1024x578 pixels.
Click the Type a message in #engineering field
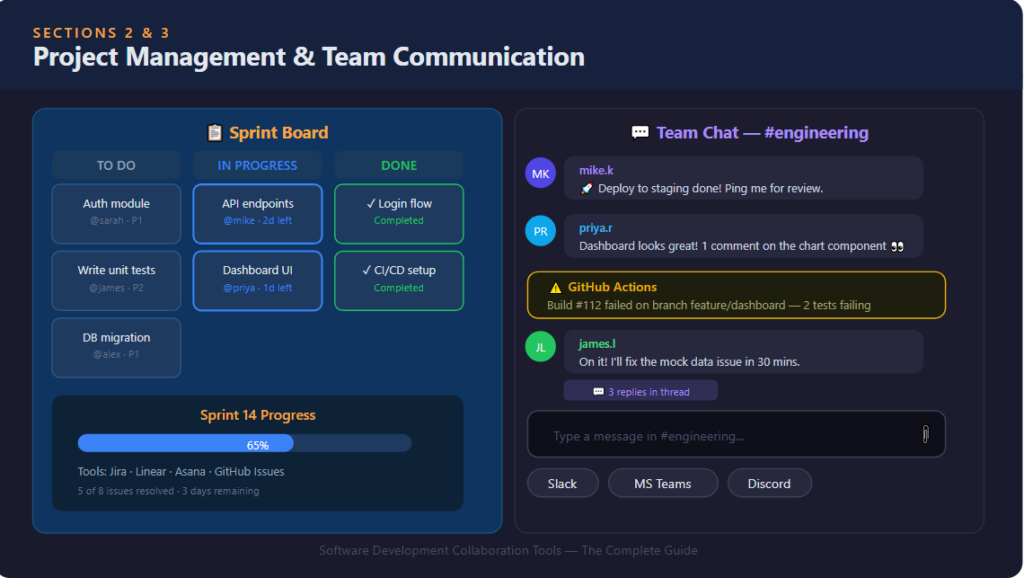point(736,434)
